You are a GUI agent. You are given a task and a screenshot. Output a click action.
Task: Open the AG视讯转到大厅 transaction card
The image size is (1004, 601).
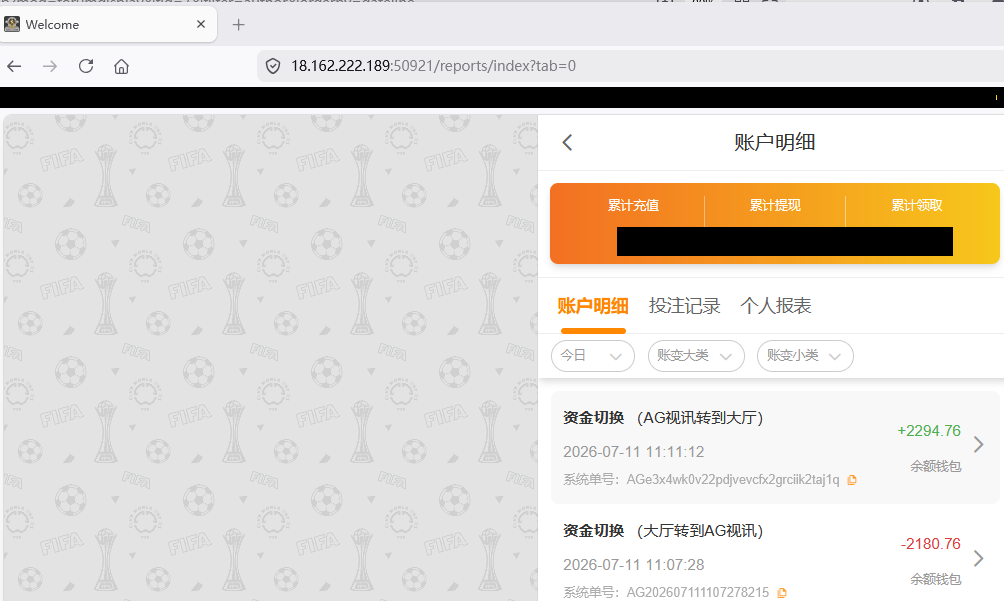[x=775, y=447]
